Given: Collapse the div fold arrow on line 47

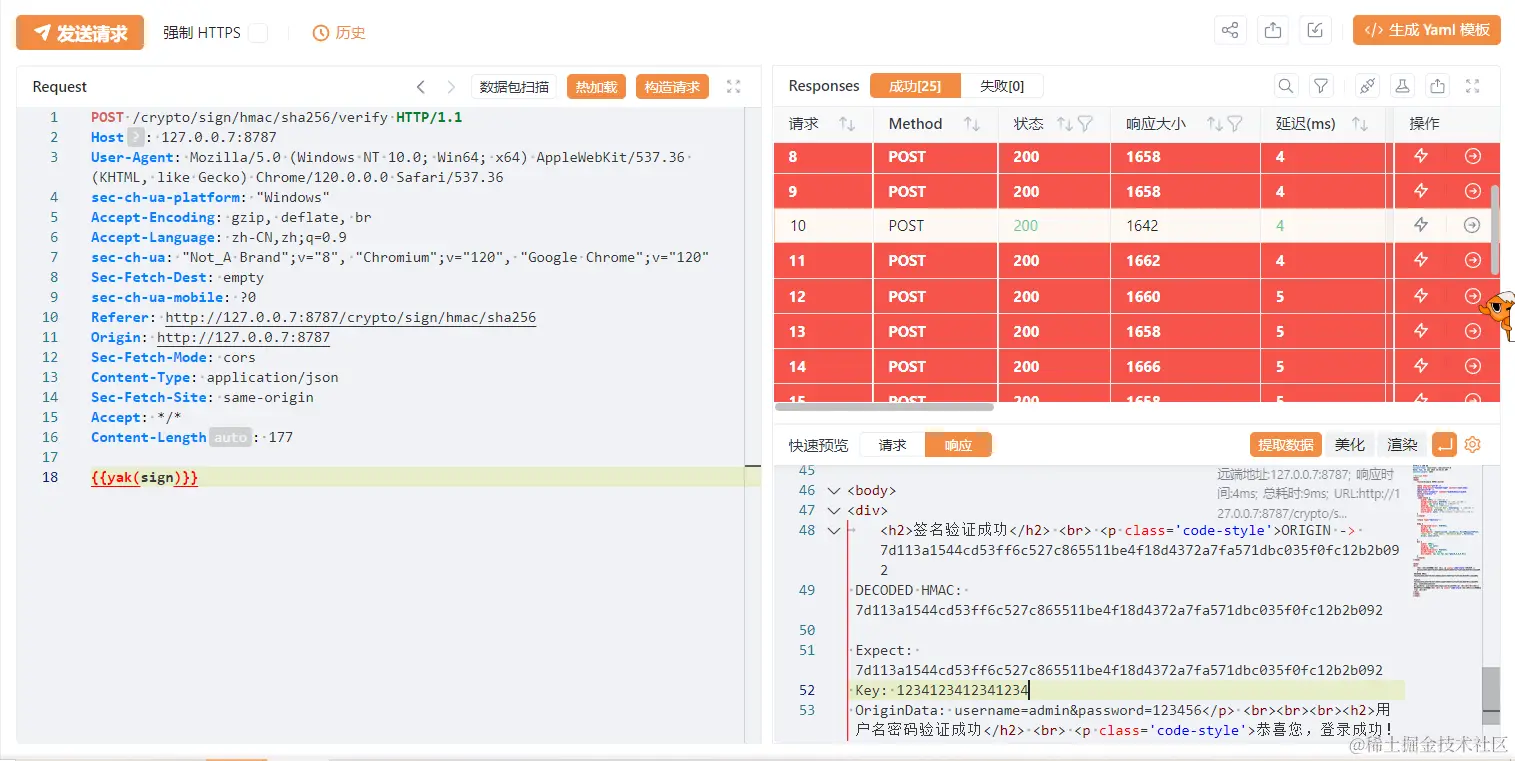Looking at the screenshot, I should click(x=834, y=511).
